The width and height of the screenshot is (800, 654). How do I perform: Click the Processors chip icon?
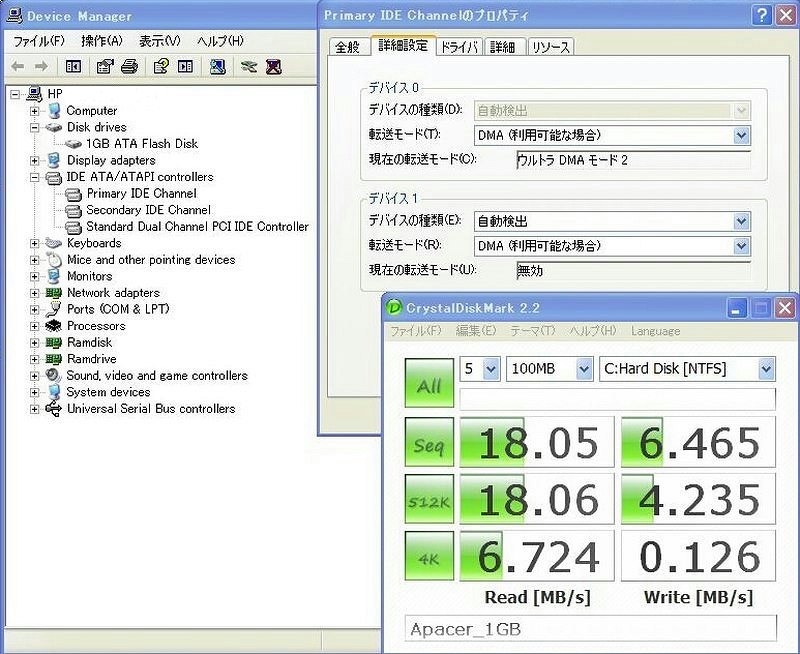pos(54,325)
